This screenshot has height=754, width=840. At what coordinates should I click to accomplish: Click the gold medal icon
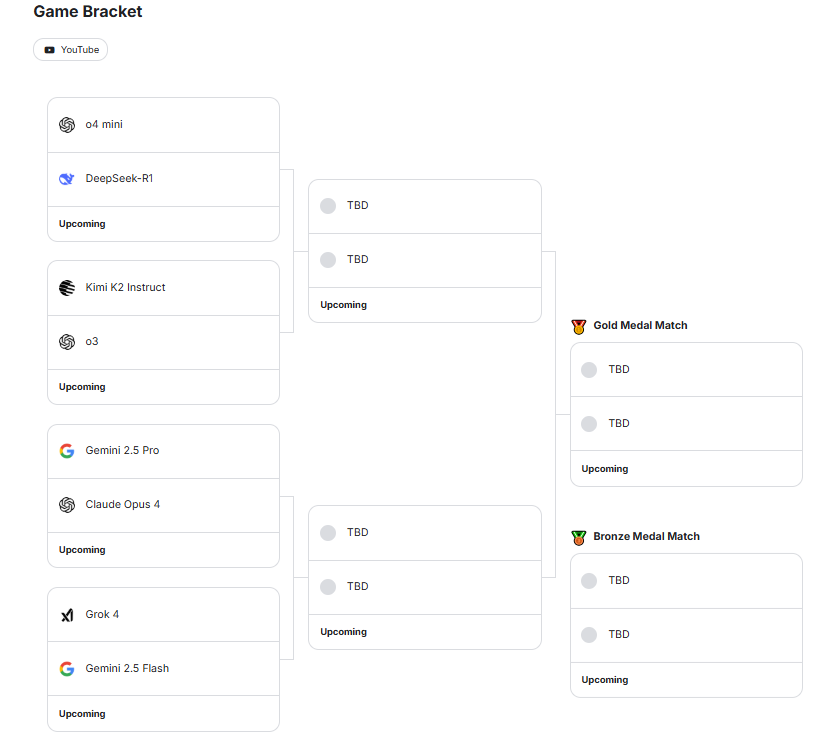point(579,326)
